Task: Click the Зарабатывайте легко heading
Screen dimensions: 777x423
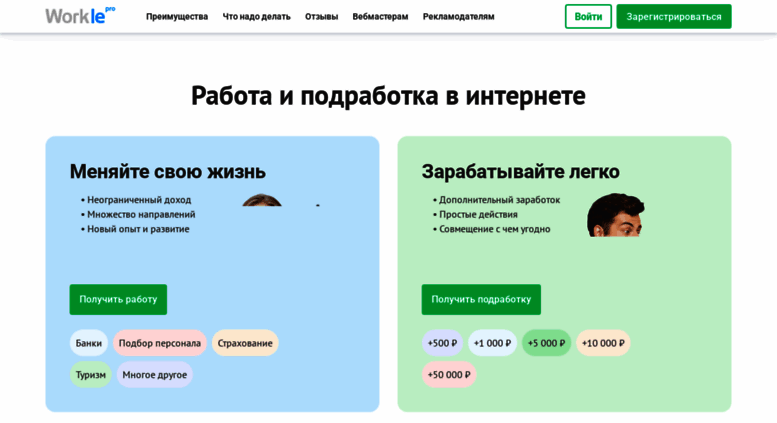Action: point(520,171)
